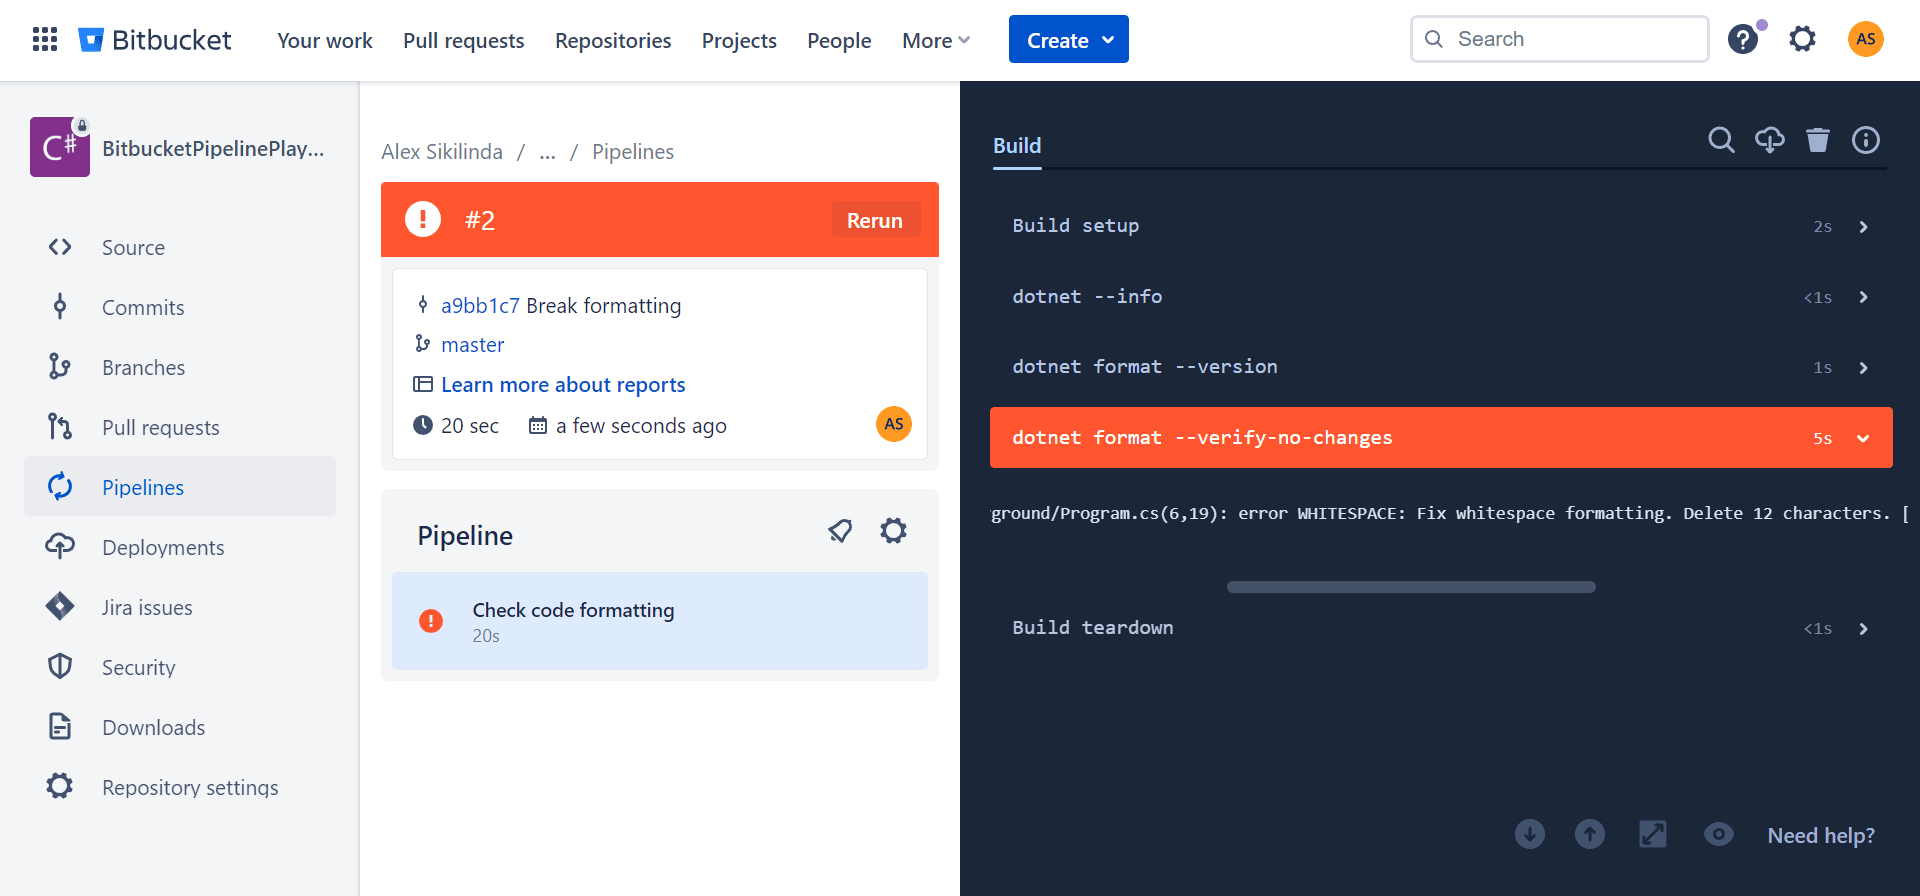1920x896 pixels.
Task: Open Your work in top nav
Action: (325, 40)
